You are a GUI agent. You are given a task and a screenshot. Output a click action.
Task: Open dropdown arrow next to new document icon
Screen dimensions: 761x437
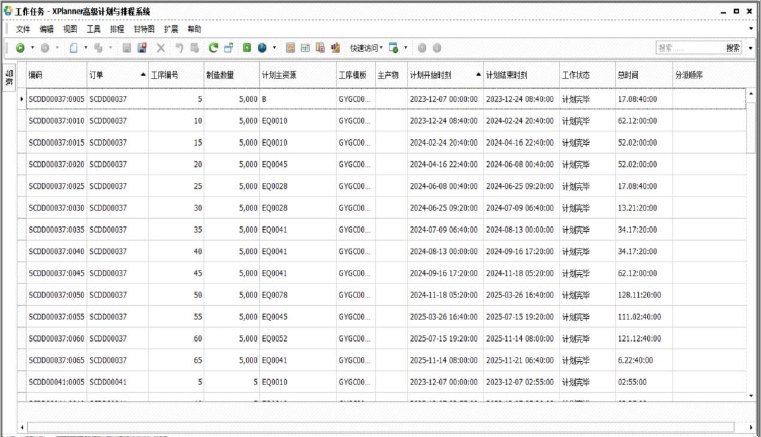coord(86,48)
